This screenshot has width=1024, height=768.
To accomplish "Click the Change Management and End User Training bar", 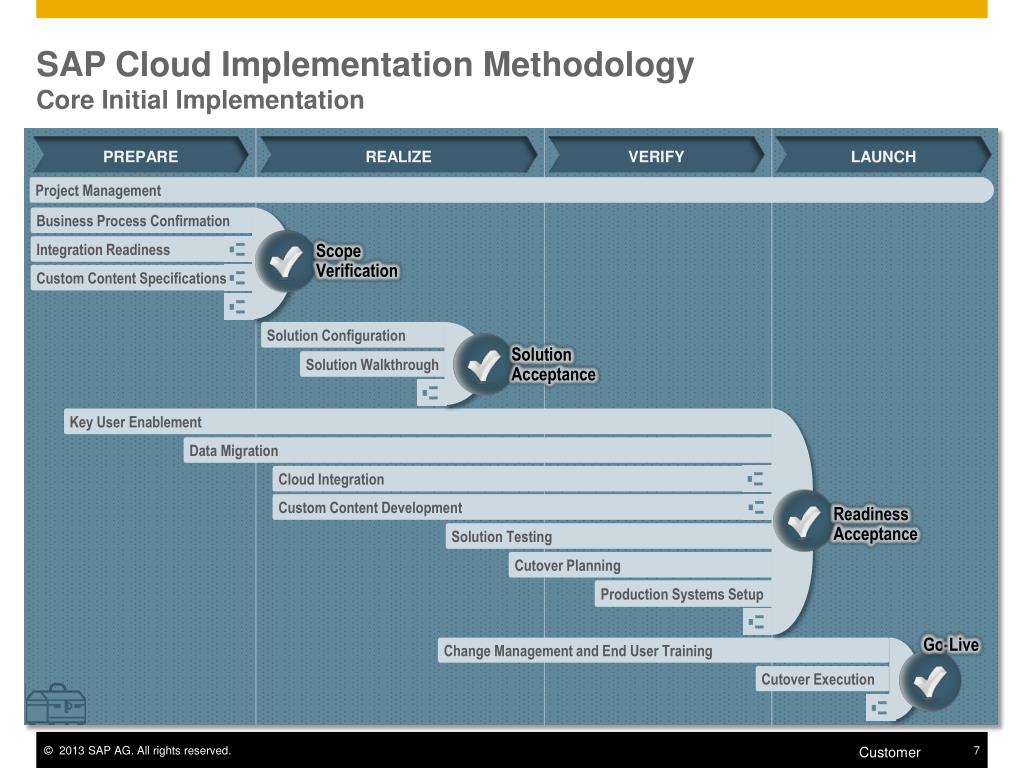I will [x=664, y=650].
